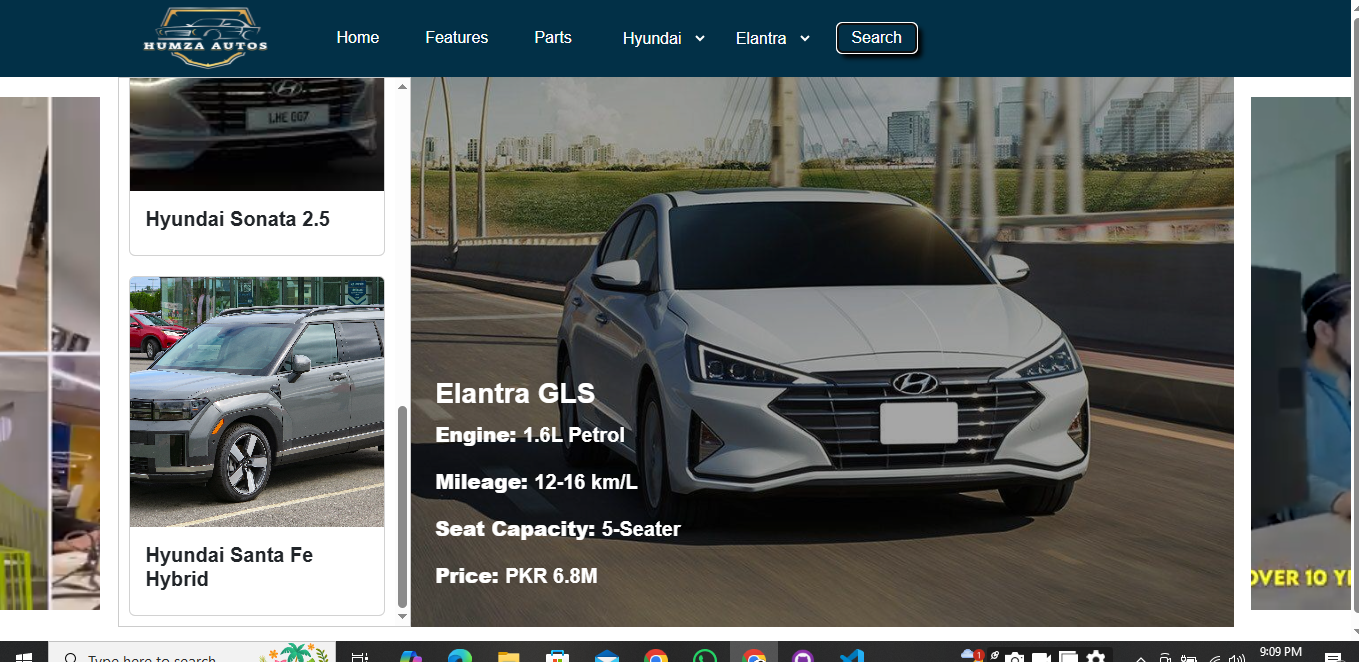Viewport: 1359px width, 662px height.
Task: Click the Humza Autos logo
Action: point(206,37)
